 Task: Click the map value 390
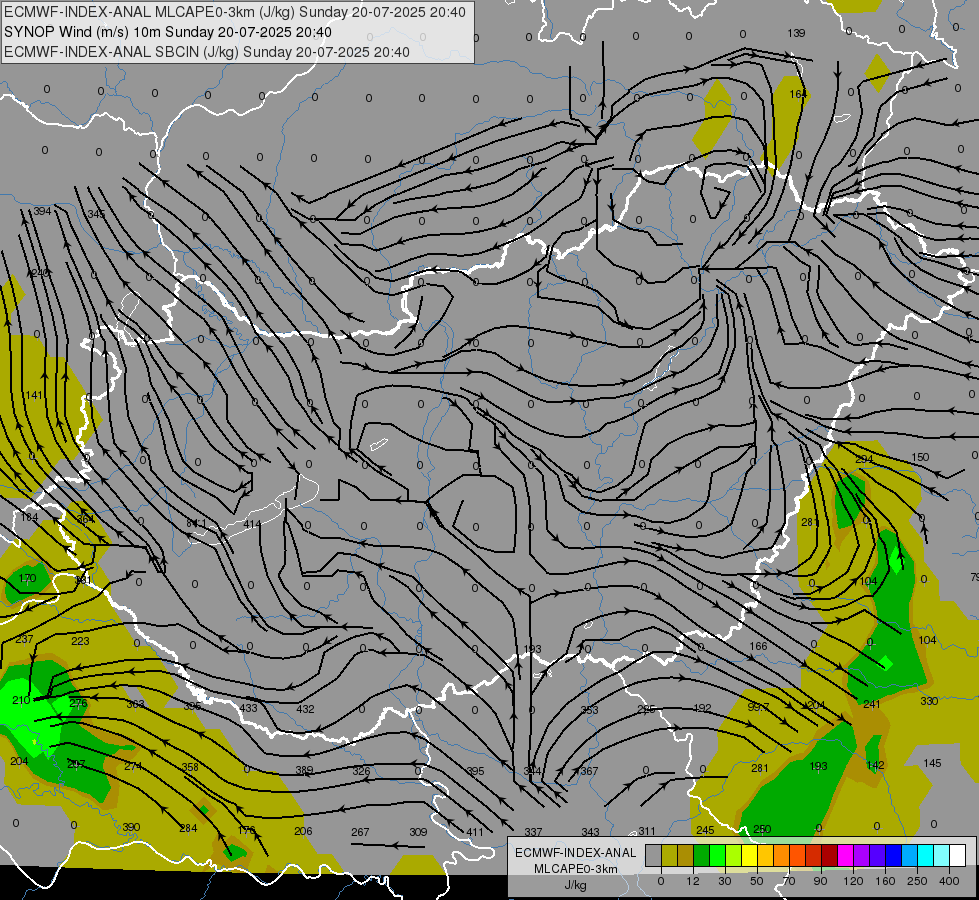tap(131, 827)
